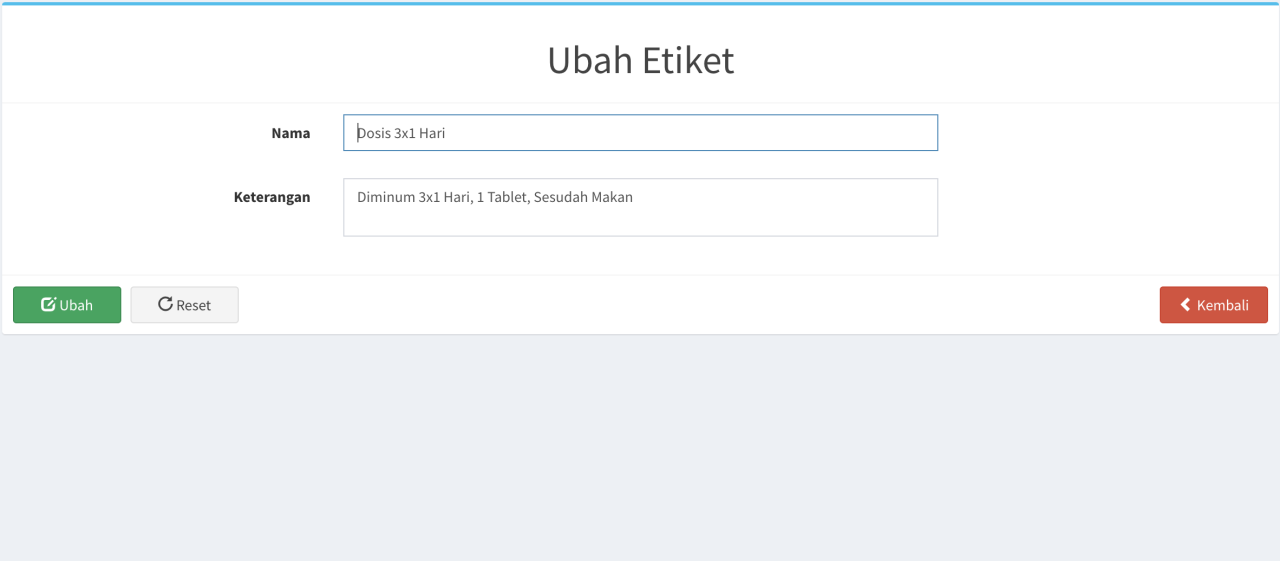This screenshot has width=1280, height=561.
Task: Click the word Diminum in Keterangan
Action: 386,197
